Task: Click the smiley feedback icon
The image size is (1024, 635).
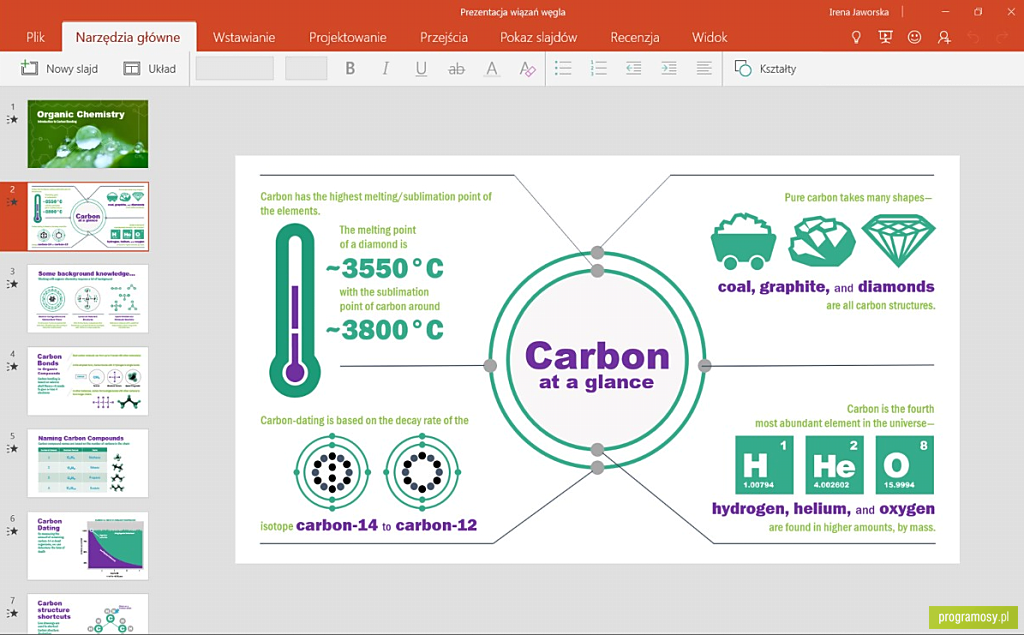Action: coord(914,37)
